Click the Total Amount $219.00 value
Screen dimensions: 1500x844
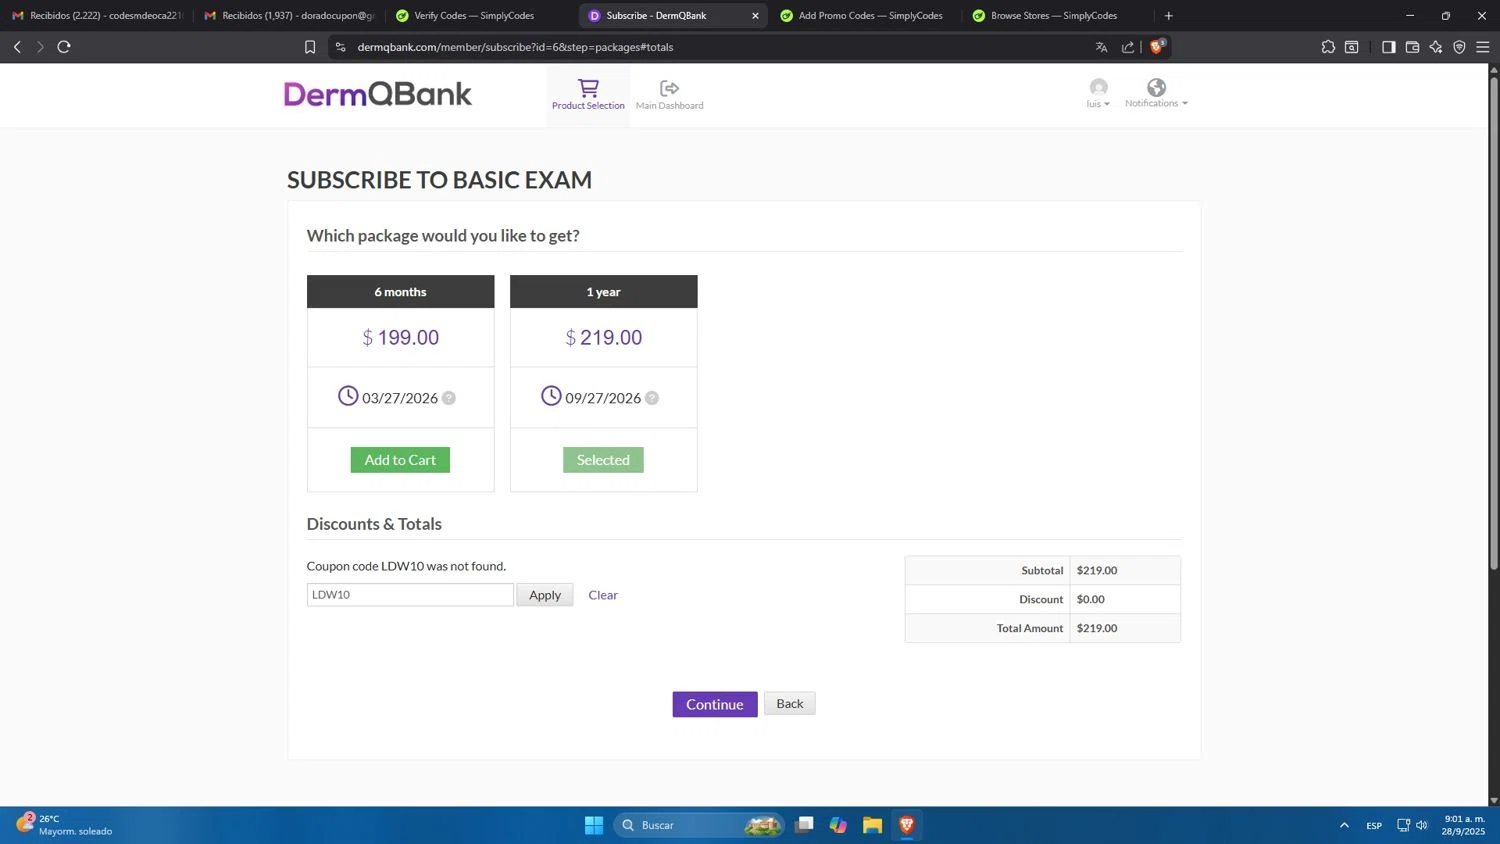[1097, 628]
